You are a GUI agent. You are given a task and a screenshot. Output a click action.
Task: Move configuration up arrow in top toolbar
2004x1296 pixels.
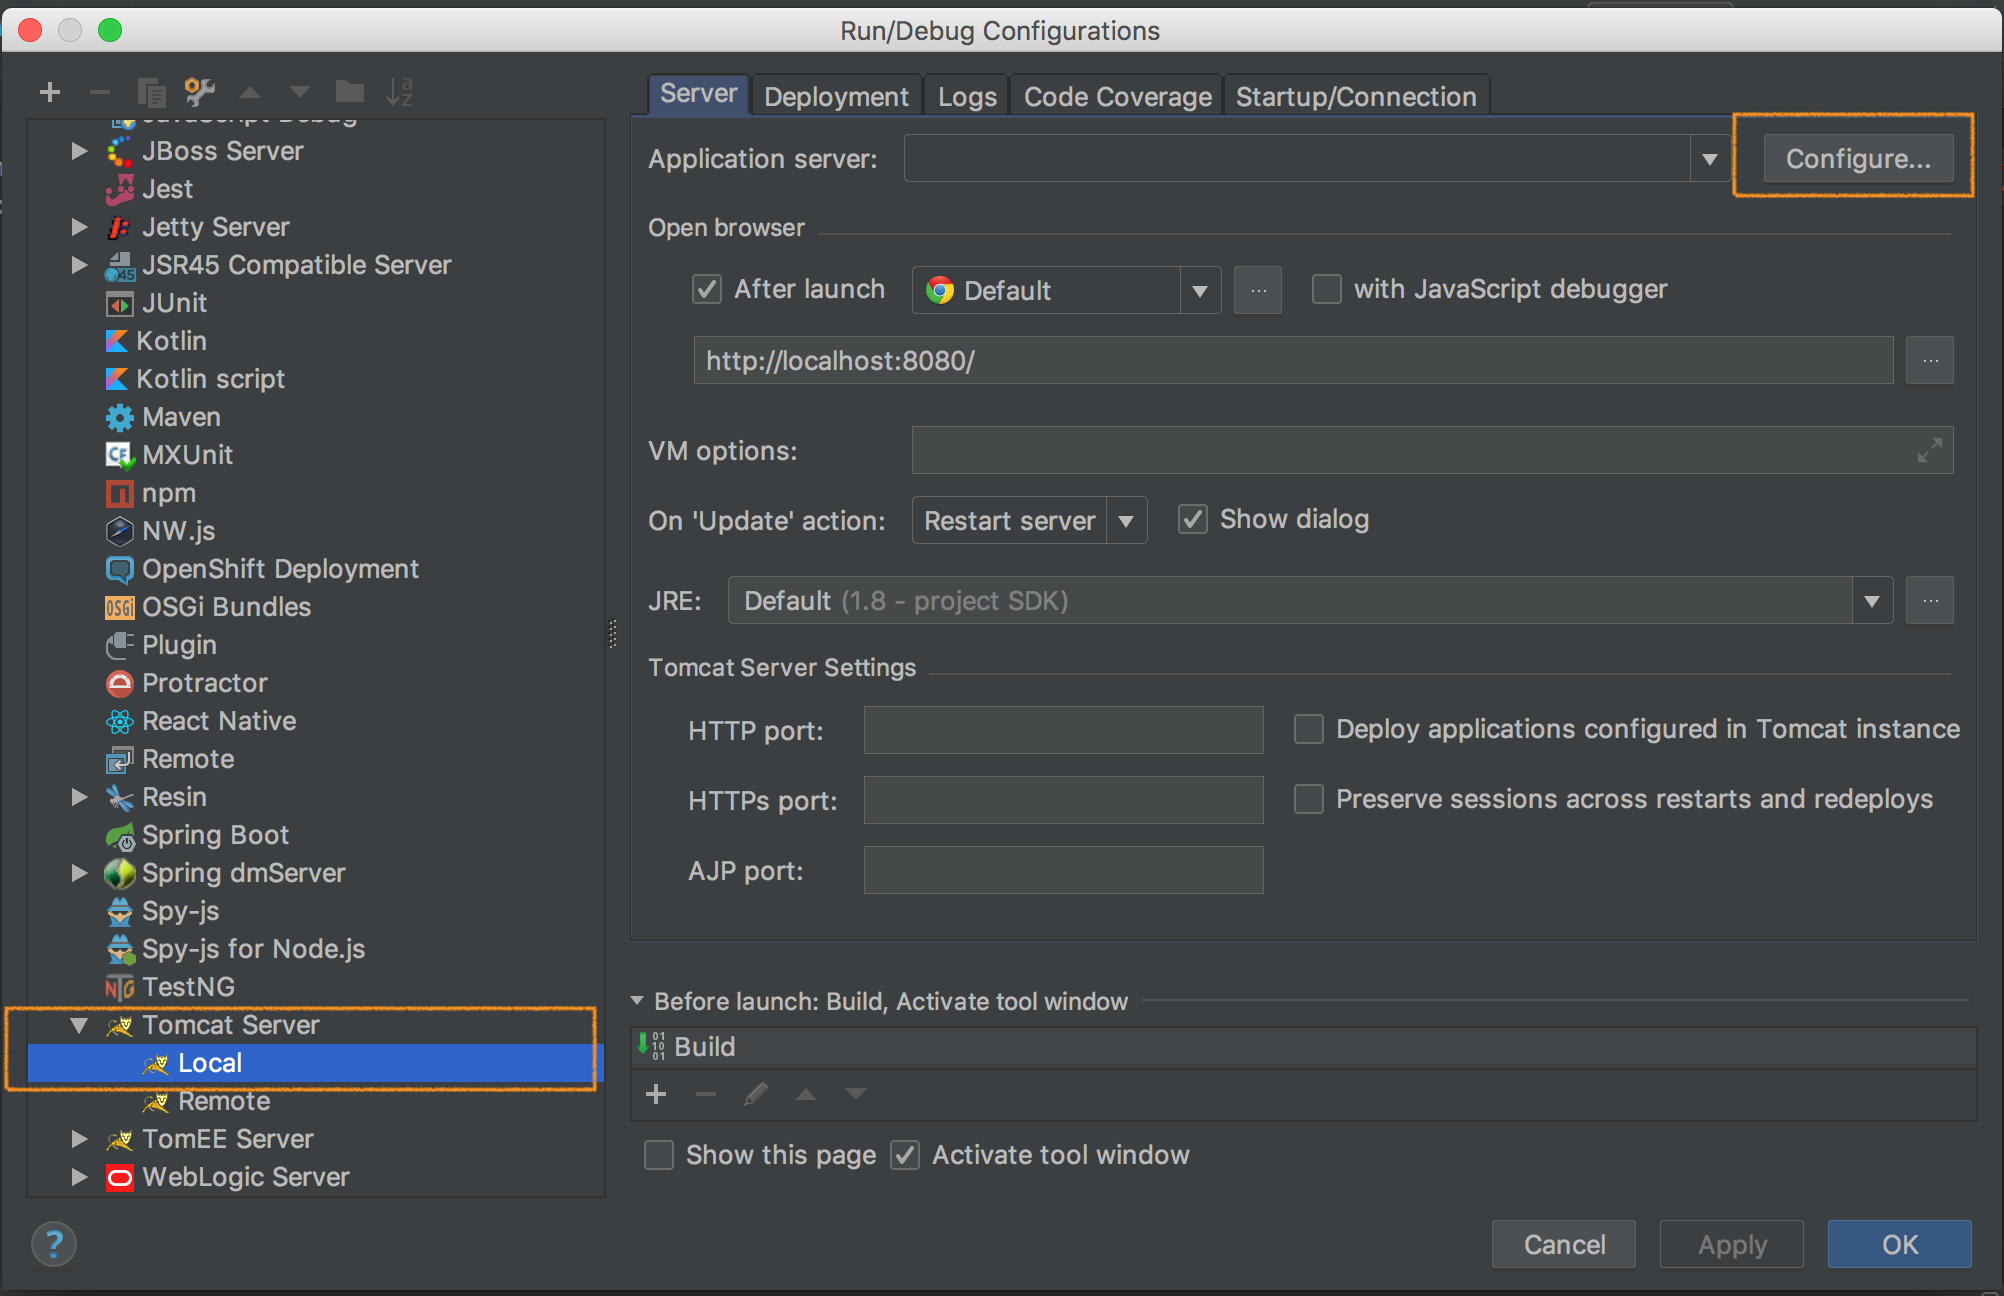tap(250, 93)
